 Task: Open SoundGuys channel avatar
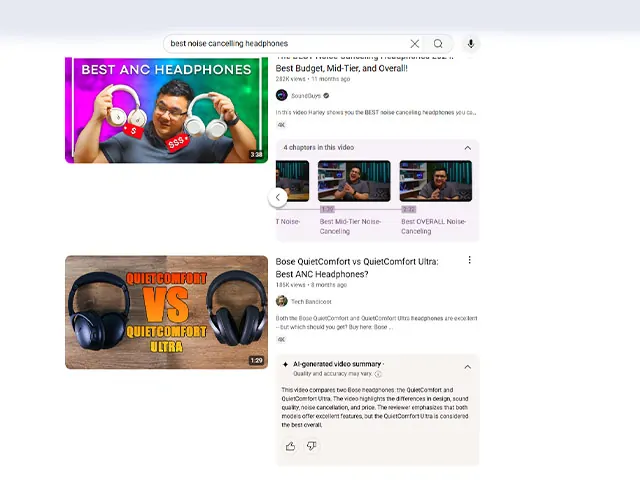point(282,95)
